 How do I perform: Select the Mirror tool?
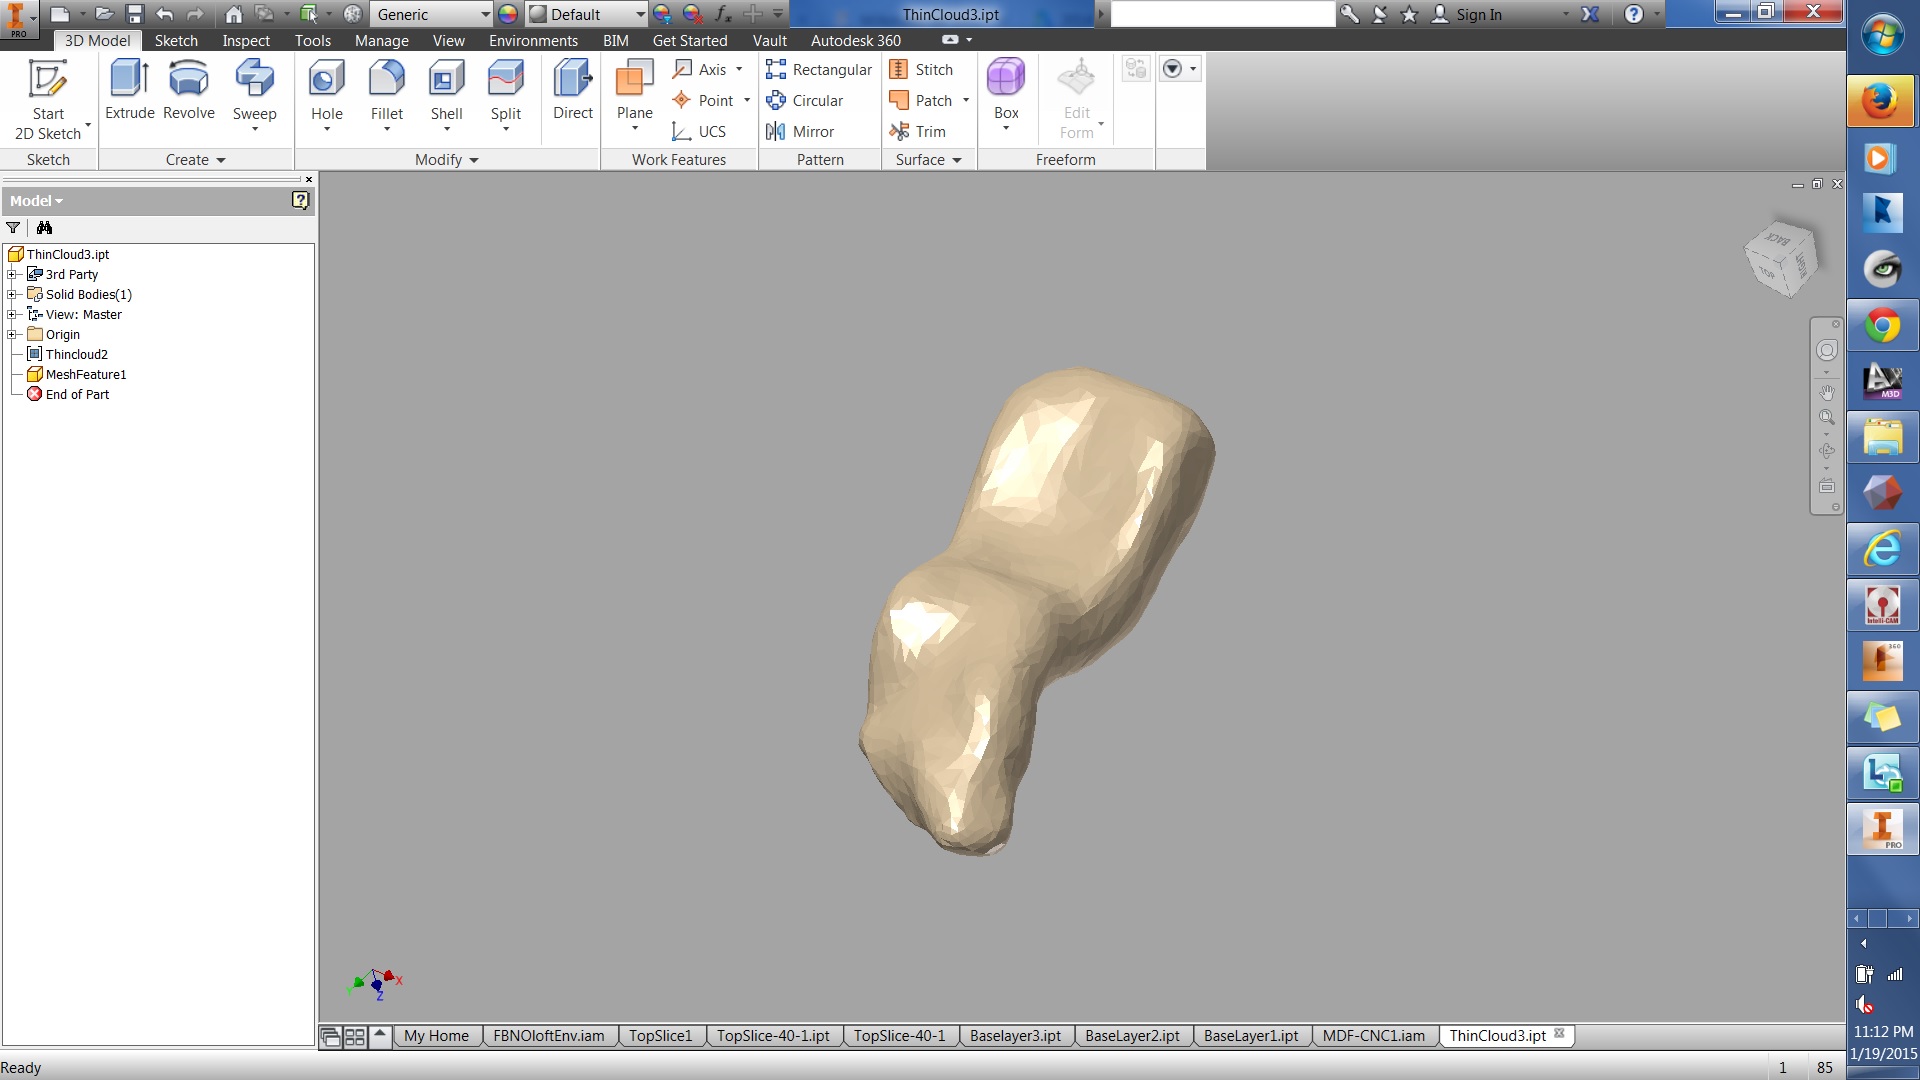click(x=800, y=131)
